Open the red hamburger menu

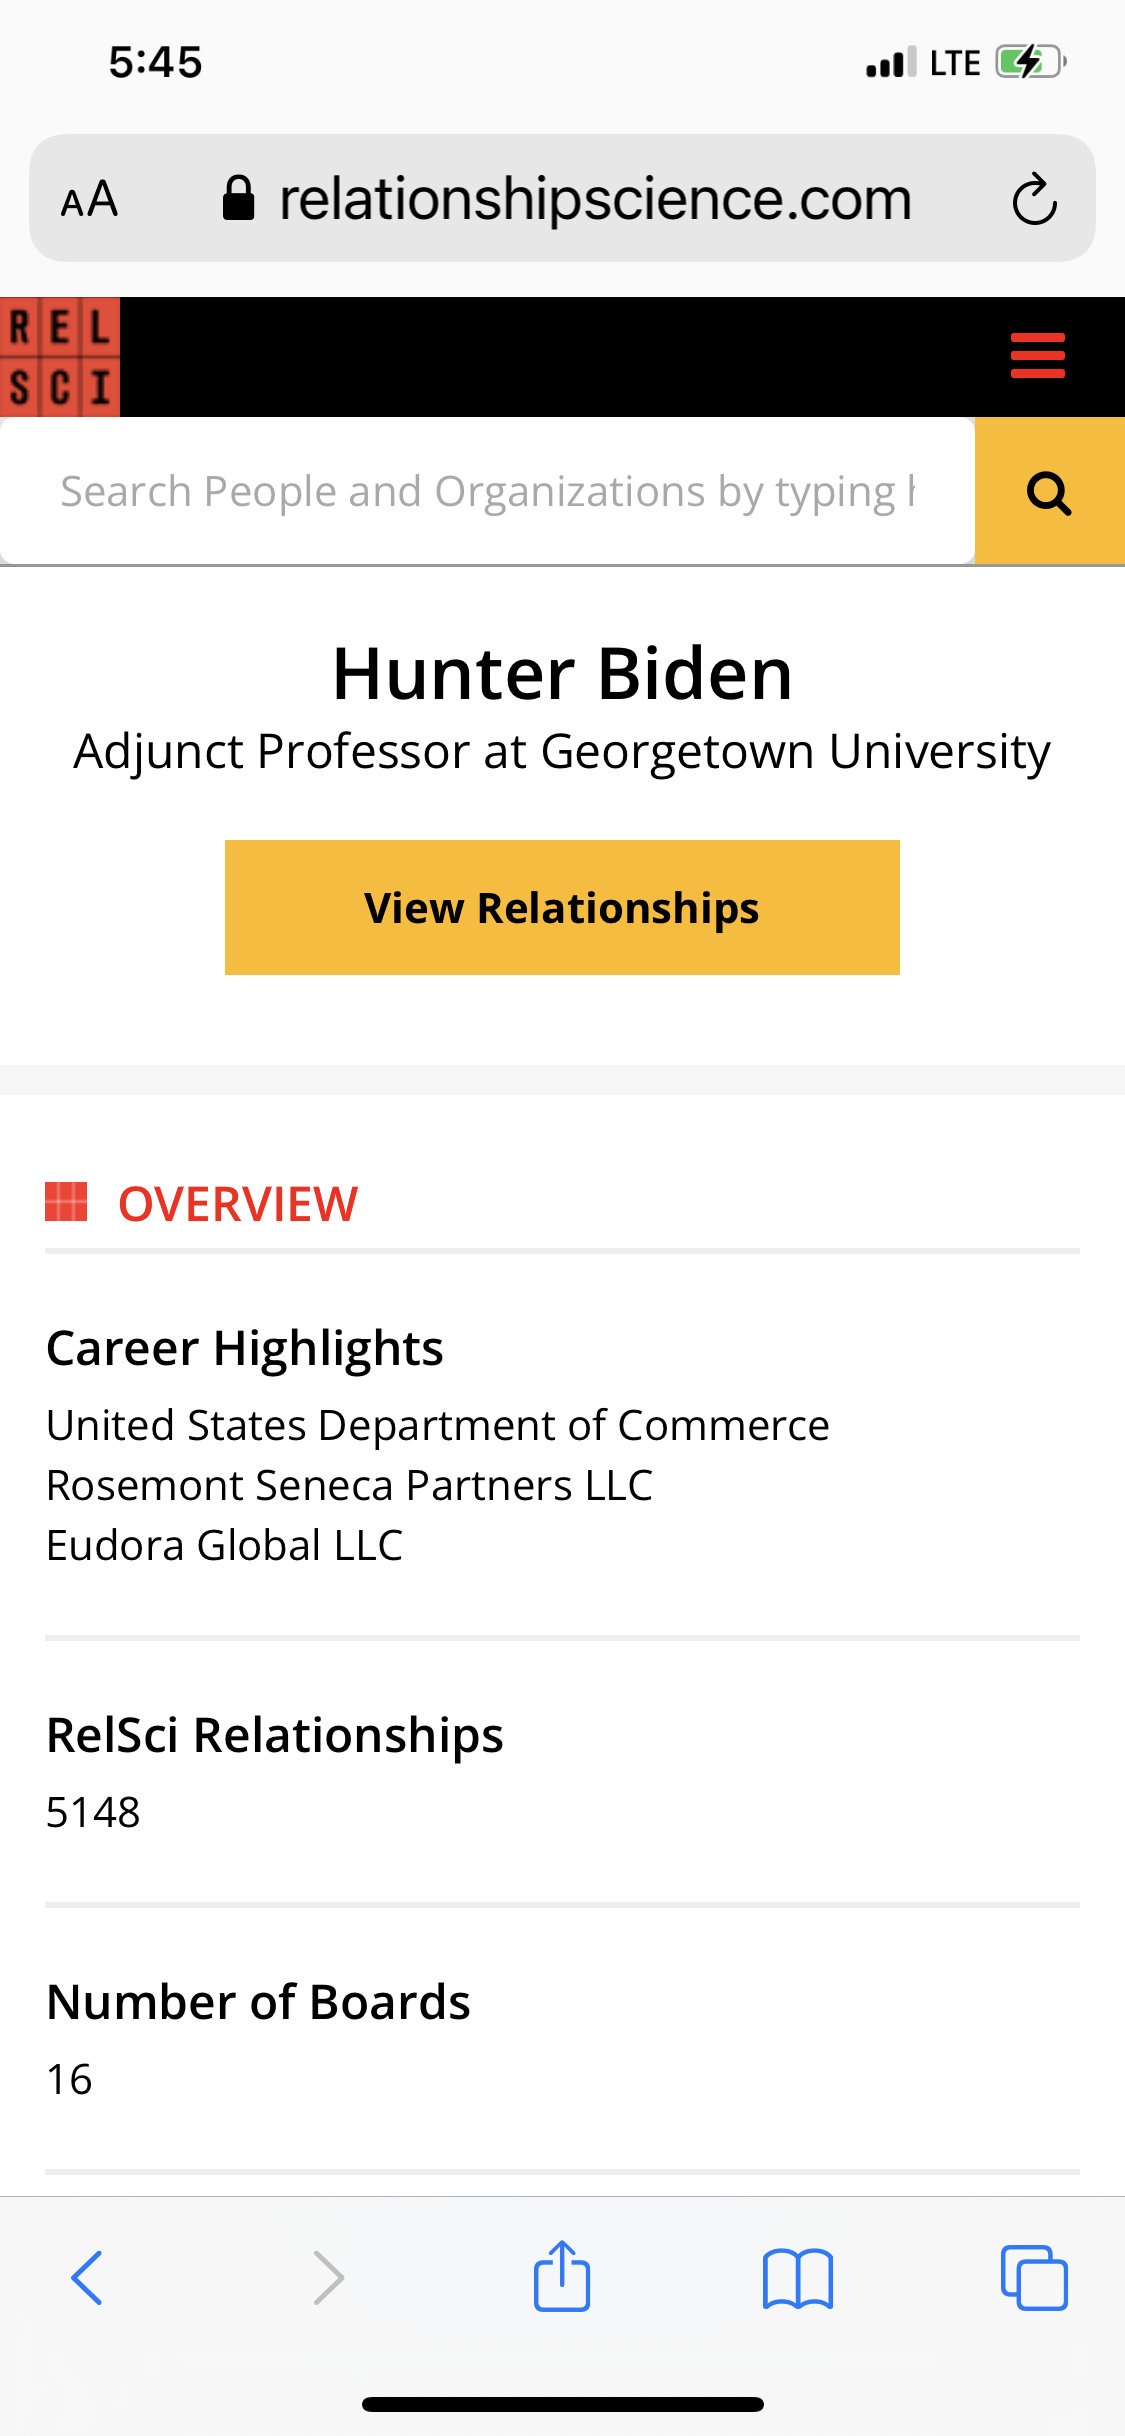(1037, 356)
